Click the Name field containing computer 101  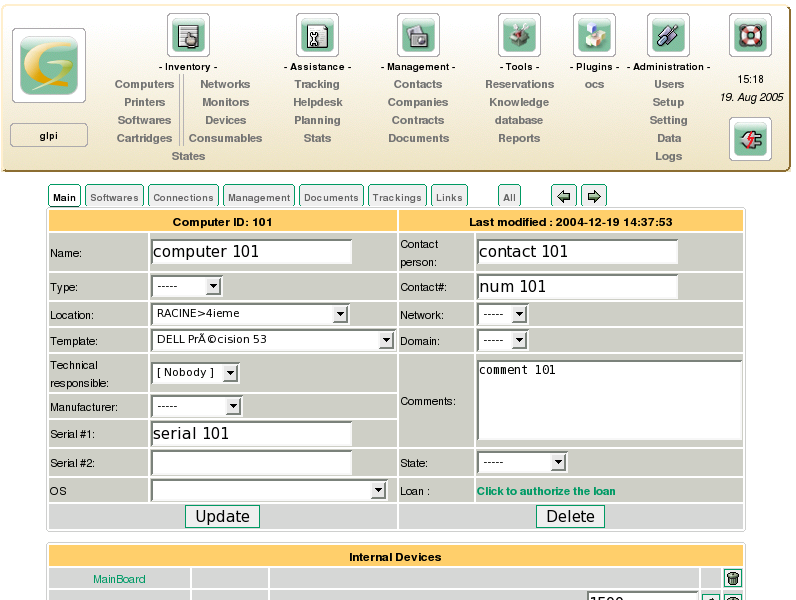point(251,252)
